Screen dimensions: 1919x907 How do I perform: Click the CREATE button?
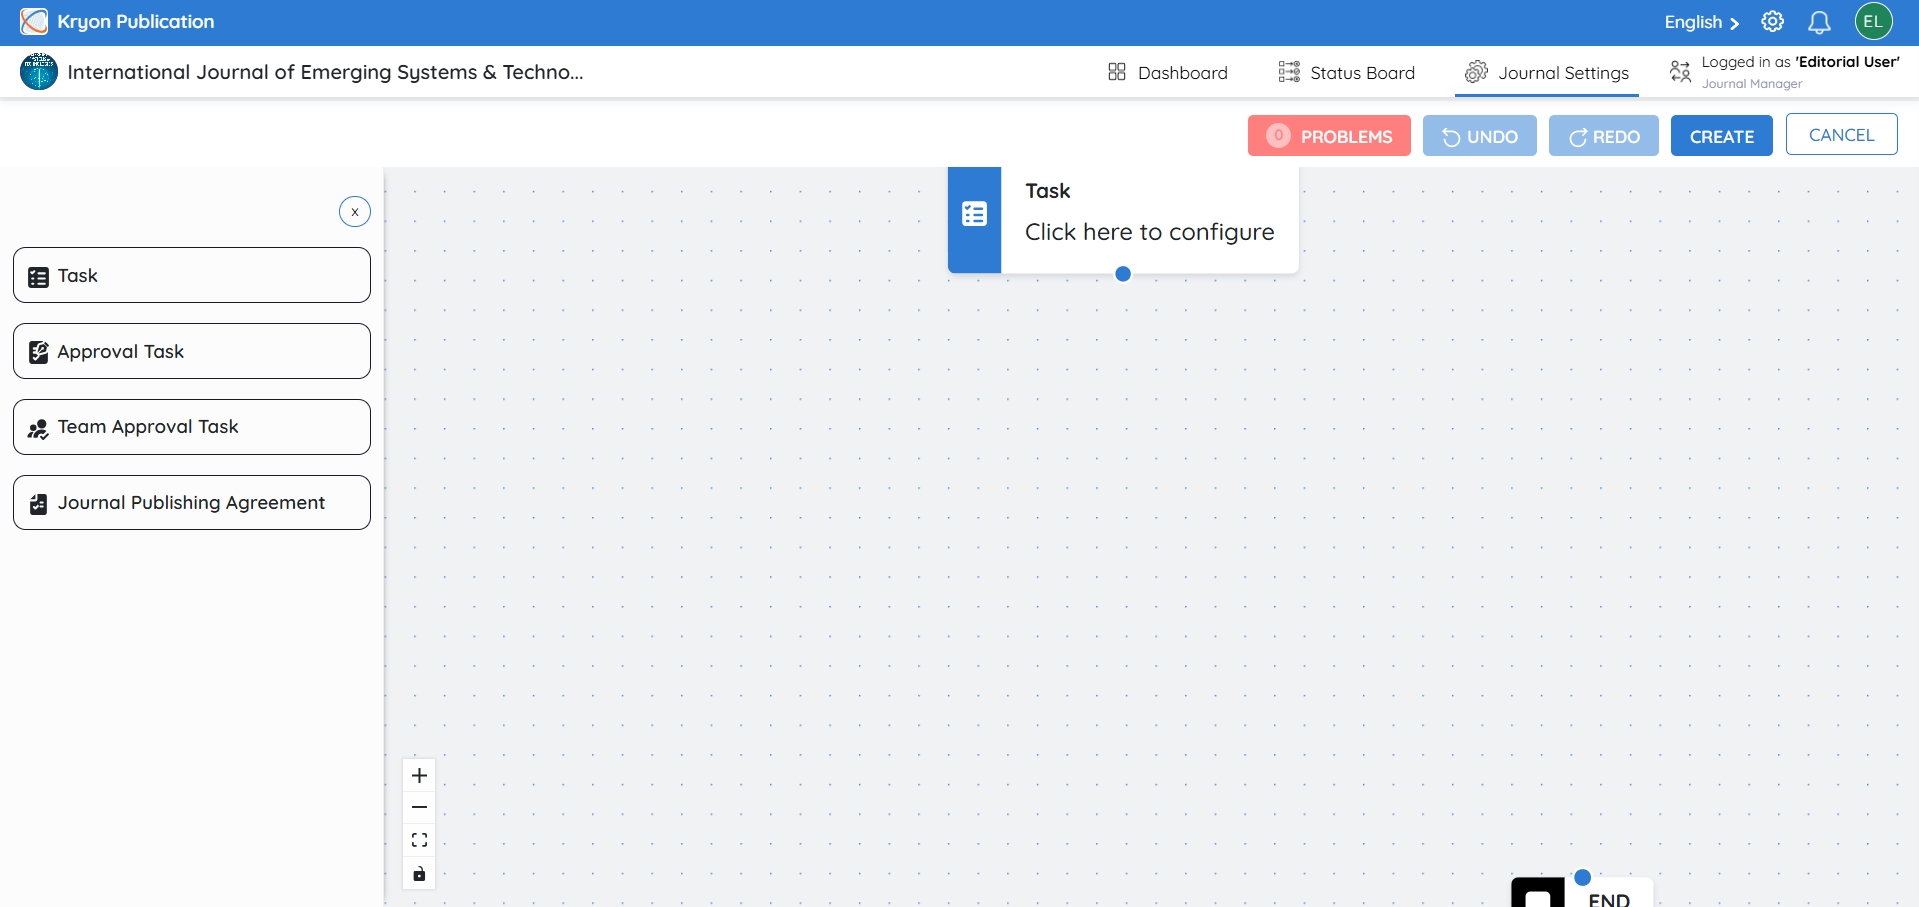point(1722,136)
